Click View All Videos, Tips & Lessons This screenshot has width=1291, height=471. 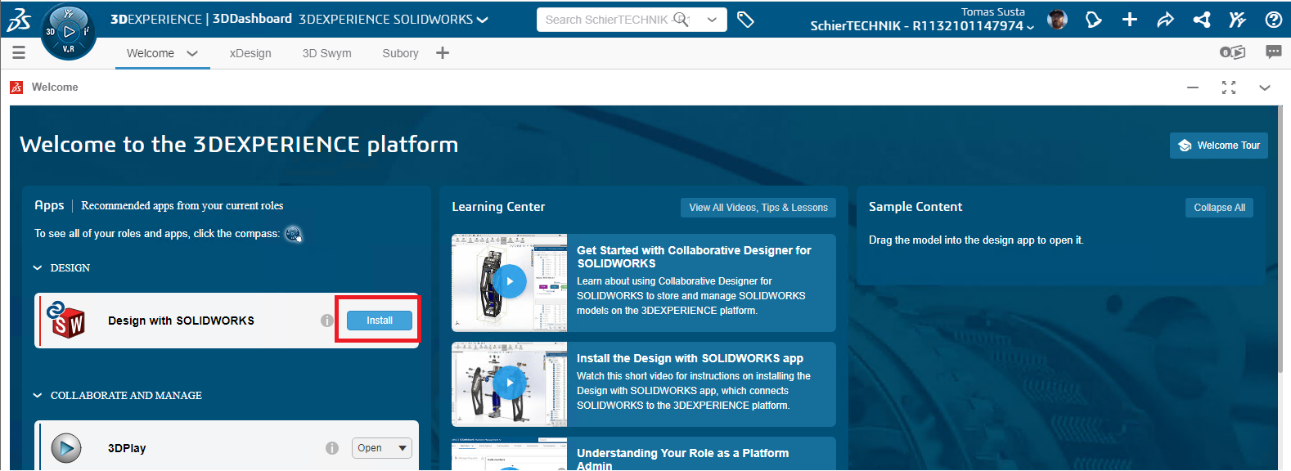pos(759,207)
